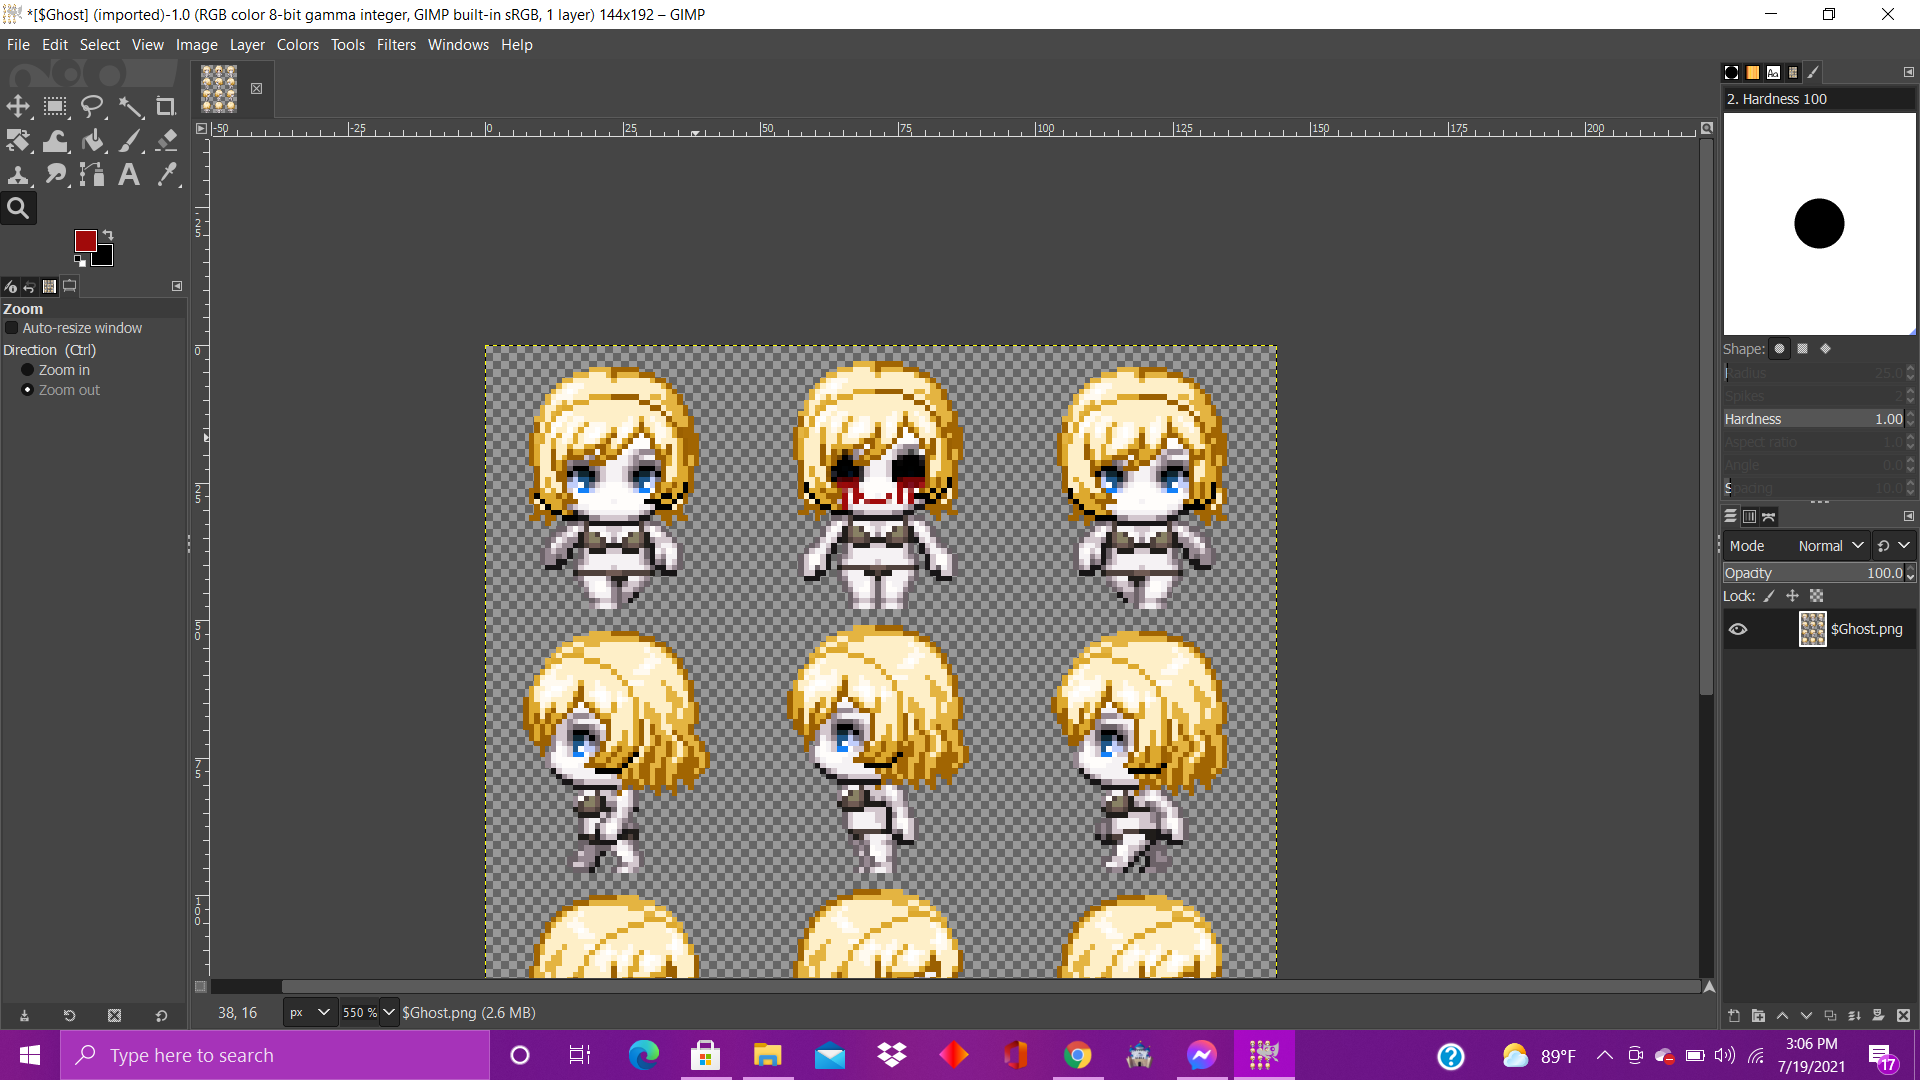Viewport: 1920px width, 1080px height.
Task: Open the Windows menu
Action: pos(458,45)
